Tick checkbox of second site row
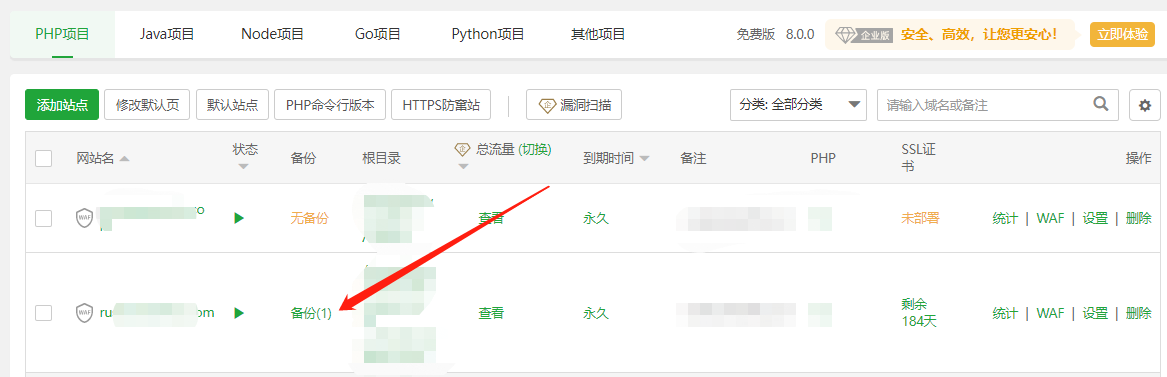 (43, 313)
